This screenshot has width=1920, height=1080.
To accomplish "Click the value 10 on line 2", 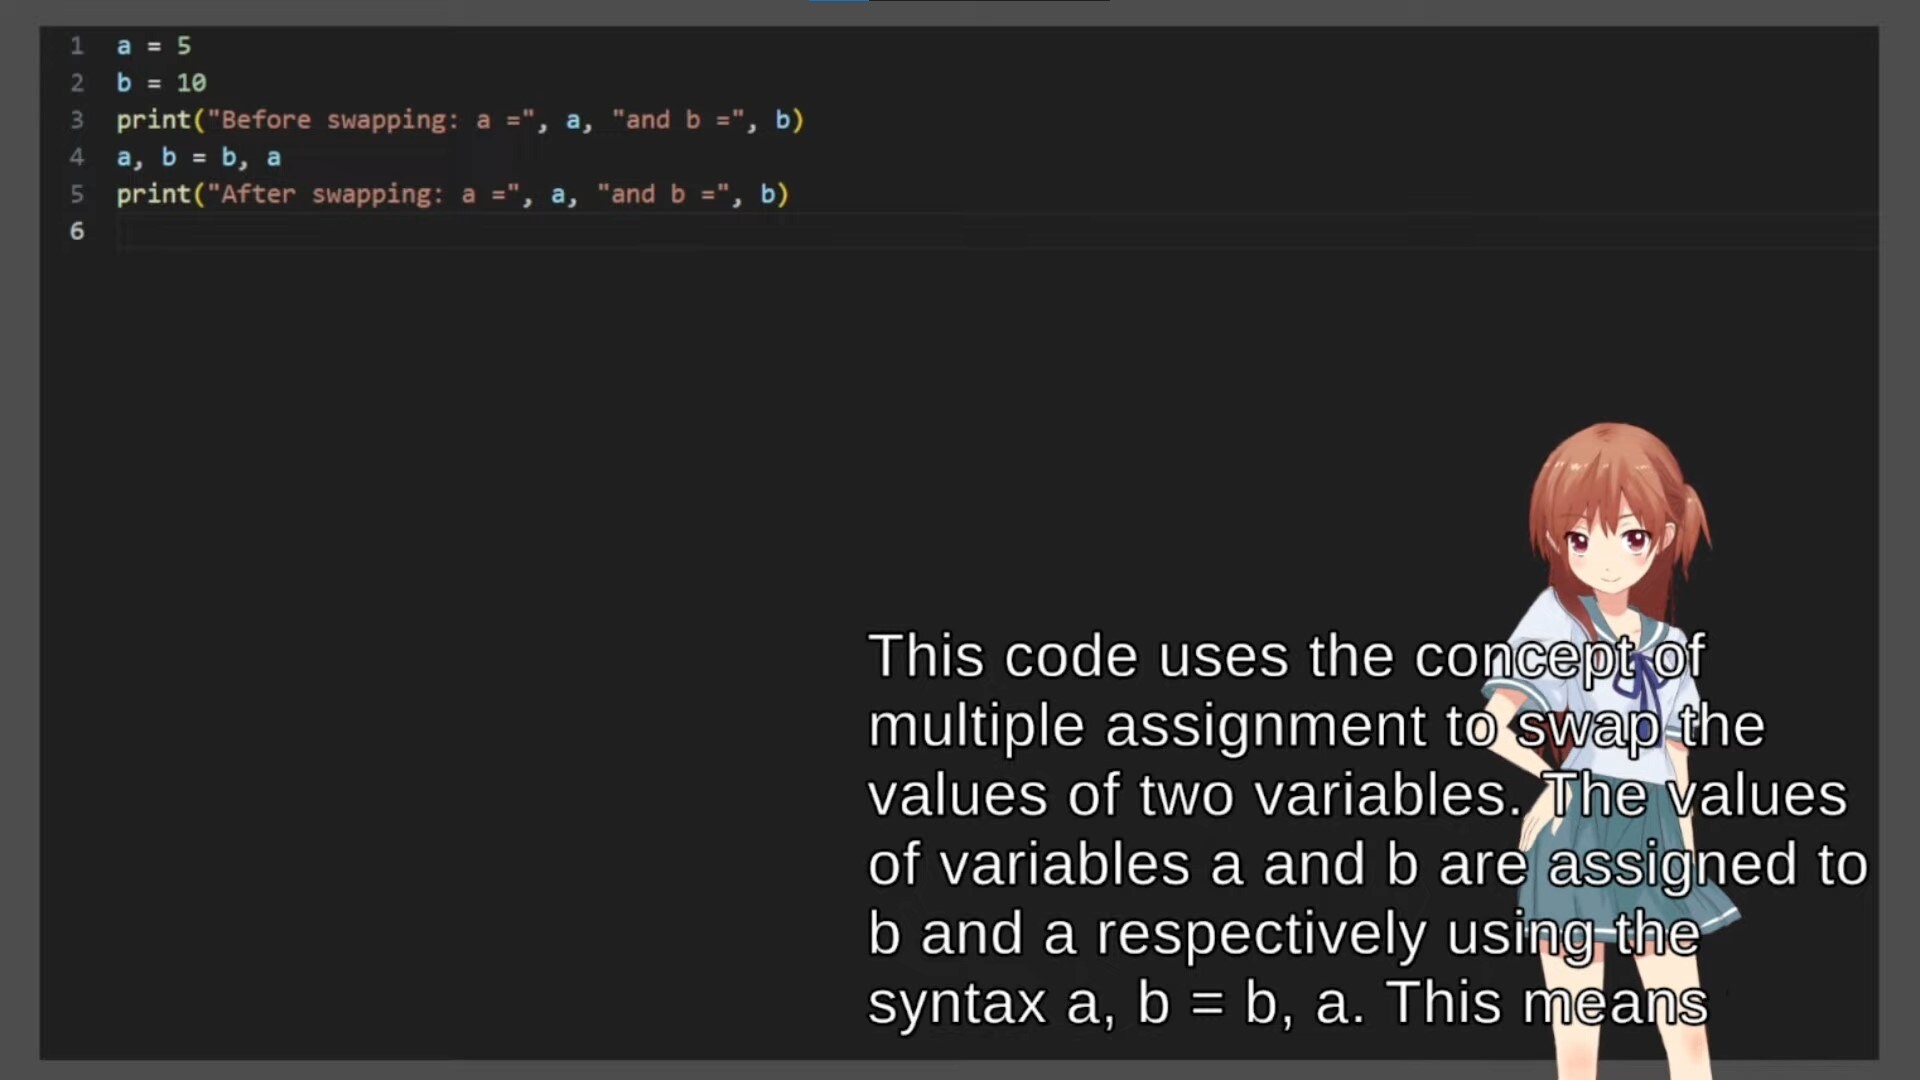I will pyautogui.click(x=191, y=83).
